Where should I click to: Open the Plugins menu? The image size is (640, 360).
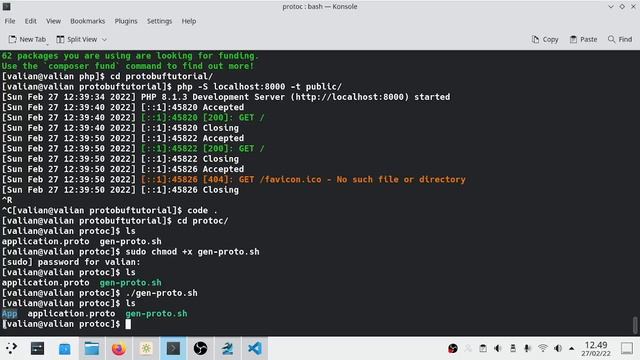point(126,21)
